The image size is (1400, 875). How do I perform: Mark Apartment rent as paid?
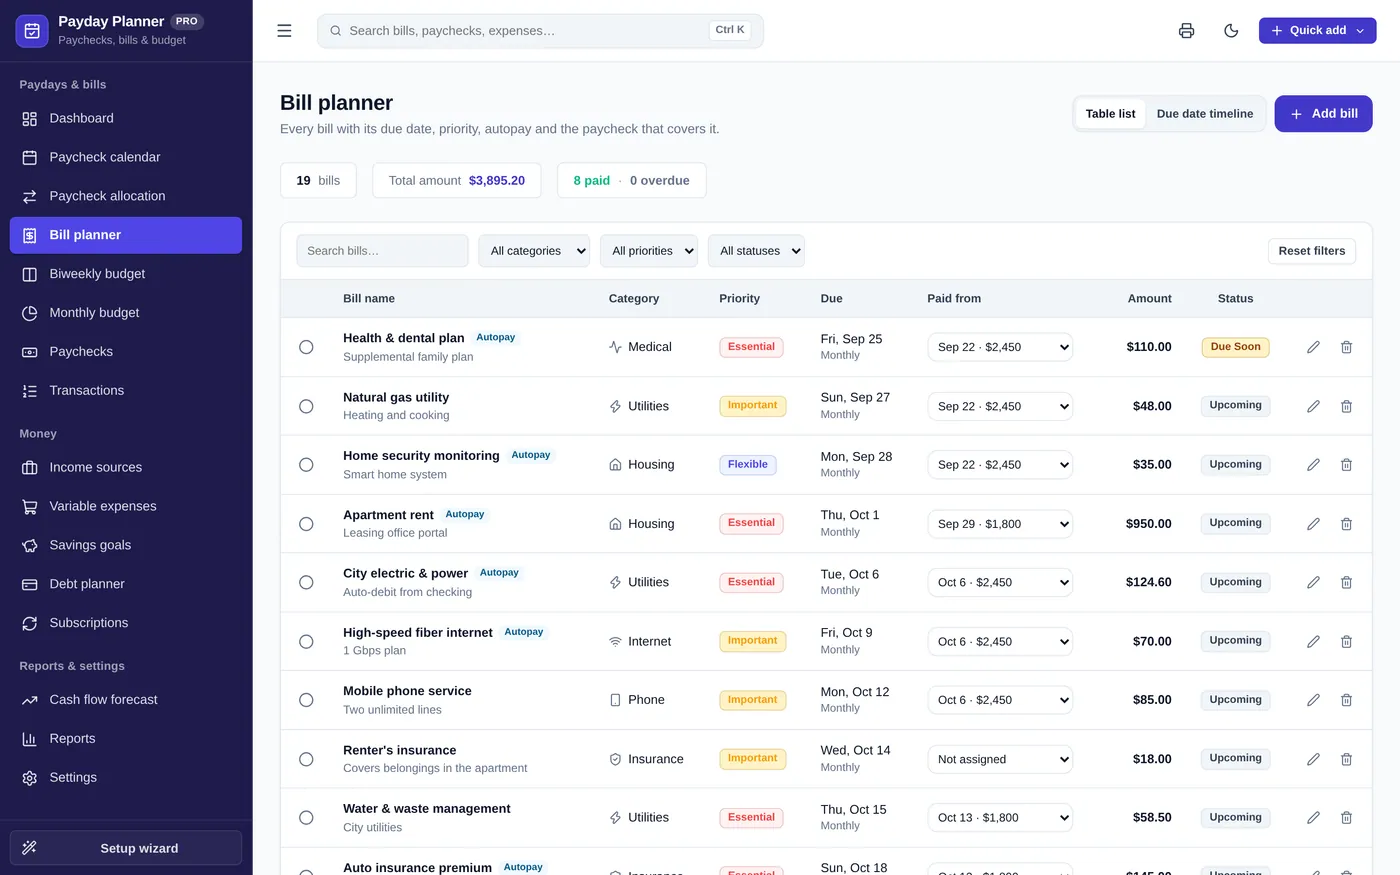(306, 524)
